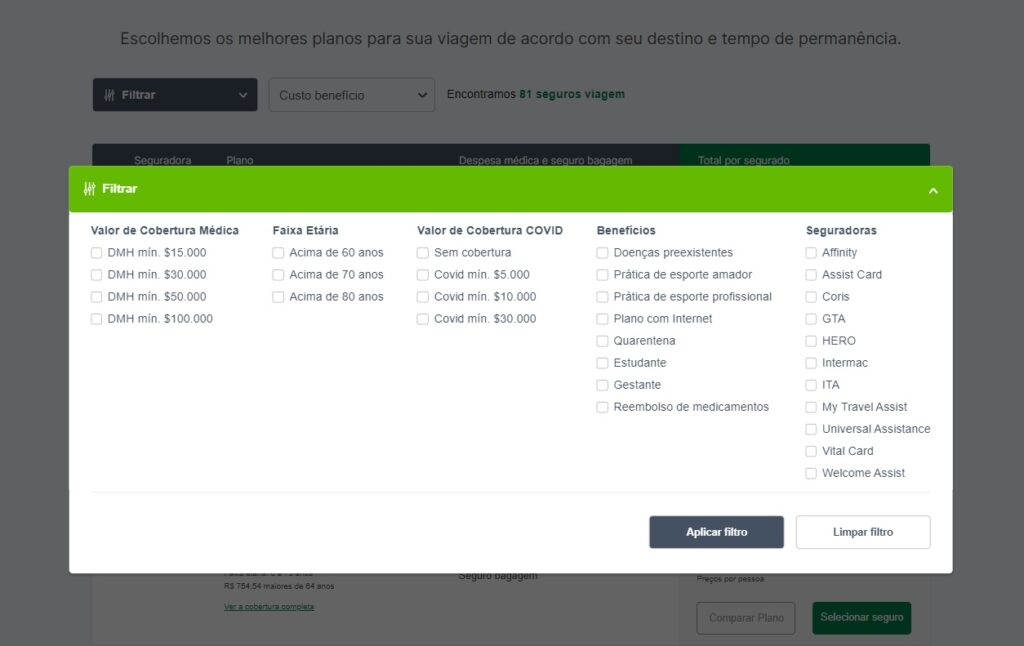
Task: Enable the Acima de 60 anos filter
Action: tap(277, 253)
